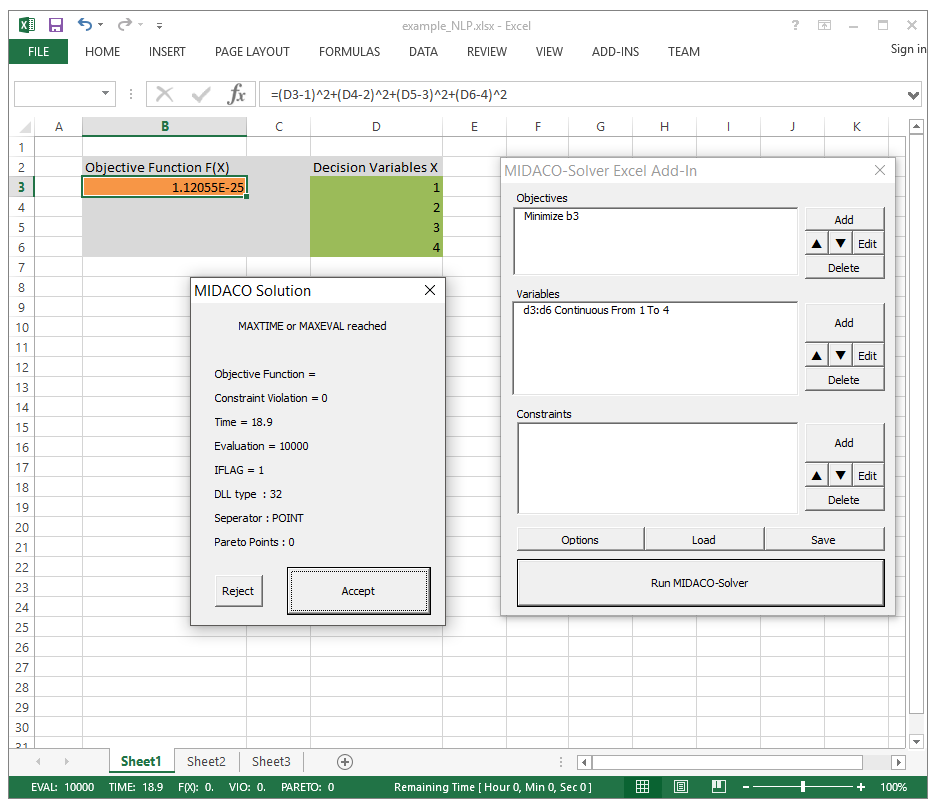Click Delete button in Objectives section
This screenshot has width=936, height=810.
click(x=843, y=267)
